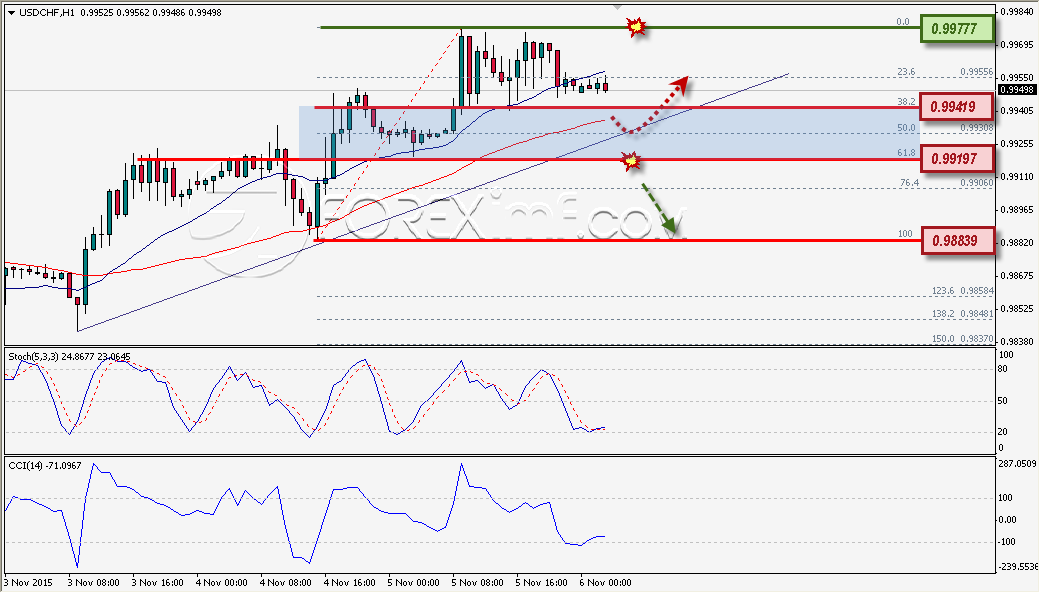Click 0.99405 on the price axis
Viewport: 1040px width, 593px height.
[1017, 111]
